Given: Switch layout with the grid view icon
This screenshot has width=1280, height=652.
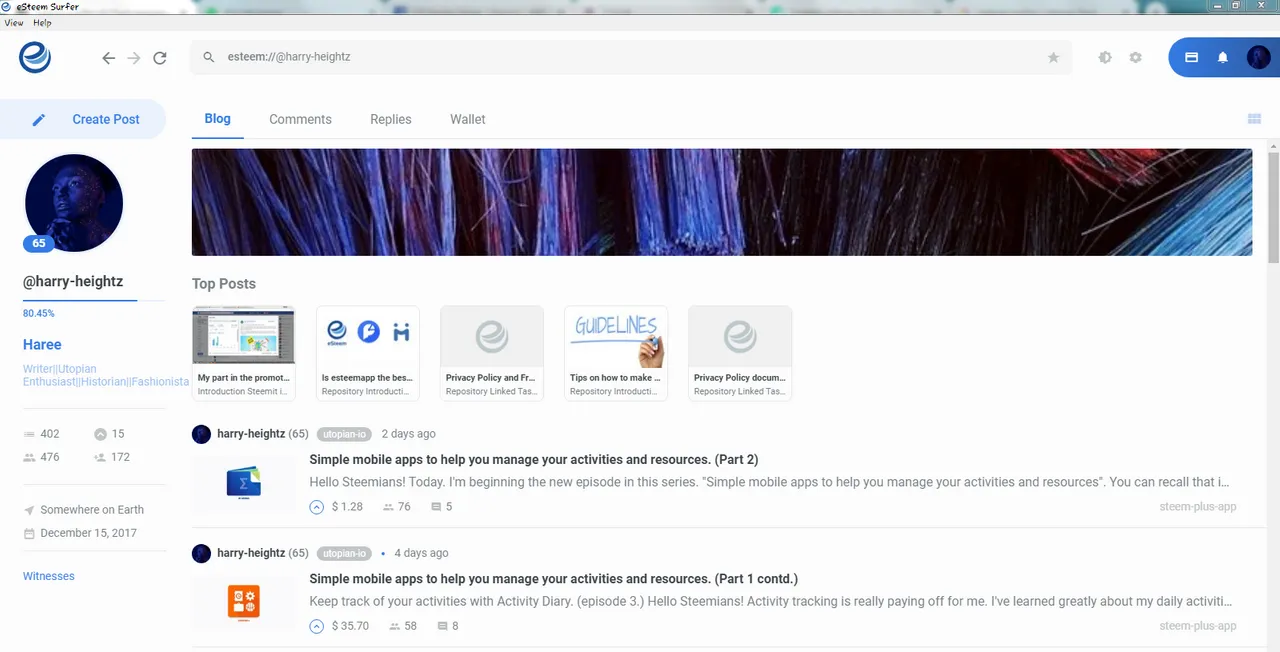Looking at the screenshot, I should [x=1254, y=119].
